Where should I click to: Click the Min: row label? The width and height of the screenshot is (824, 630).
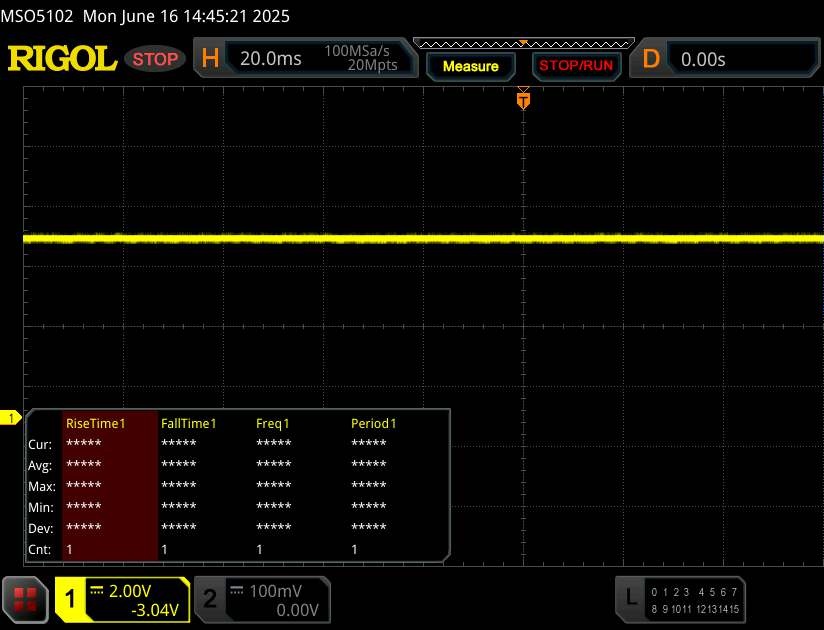(40, 508)
